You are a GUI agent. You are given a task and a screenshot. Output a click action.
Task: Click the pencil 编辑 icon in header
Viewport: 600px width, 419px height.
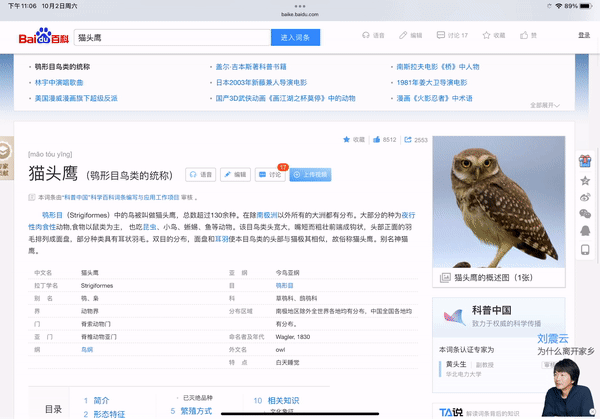pyautogui.click(x=403, y=35)
